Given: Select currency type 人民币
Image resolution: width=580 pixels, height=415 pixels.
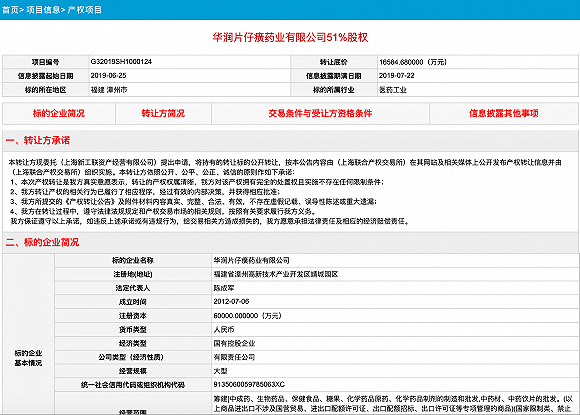Looking at the screenshot, I should tap(224, 329).
